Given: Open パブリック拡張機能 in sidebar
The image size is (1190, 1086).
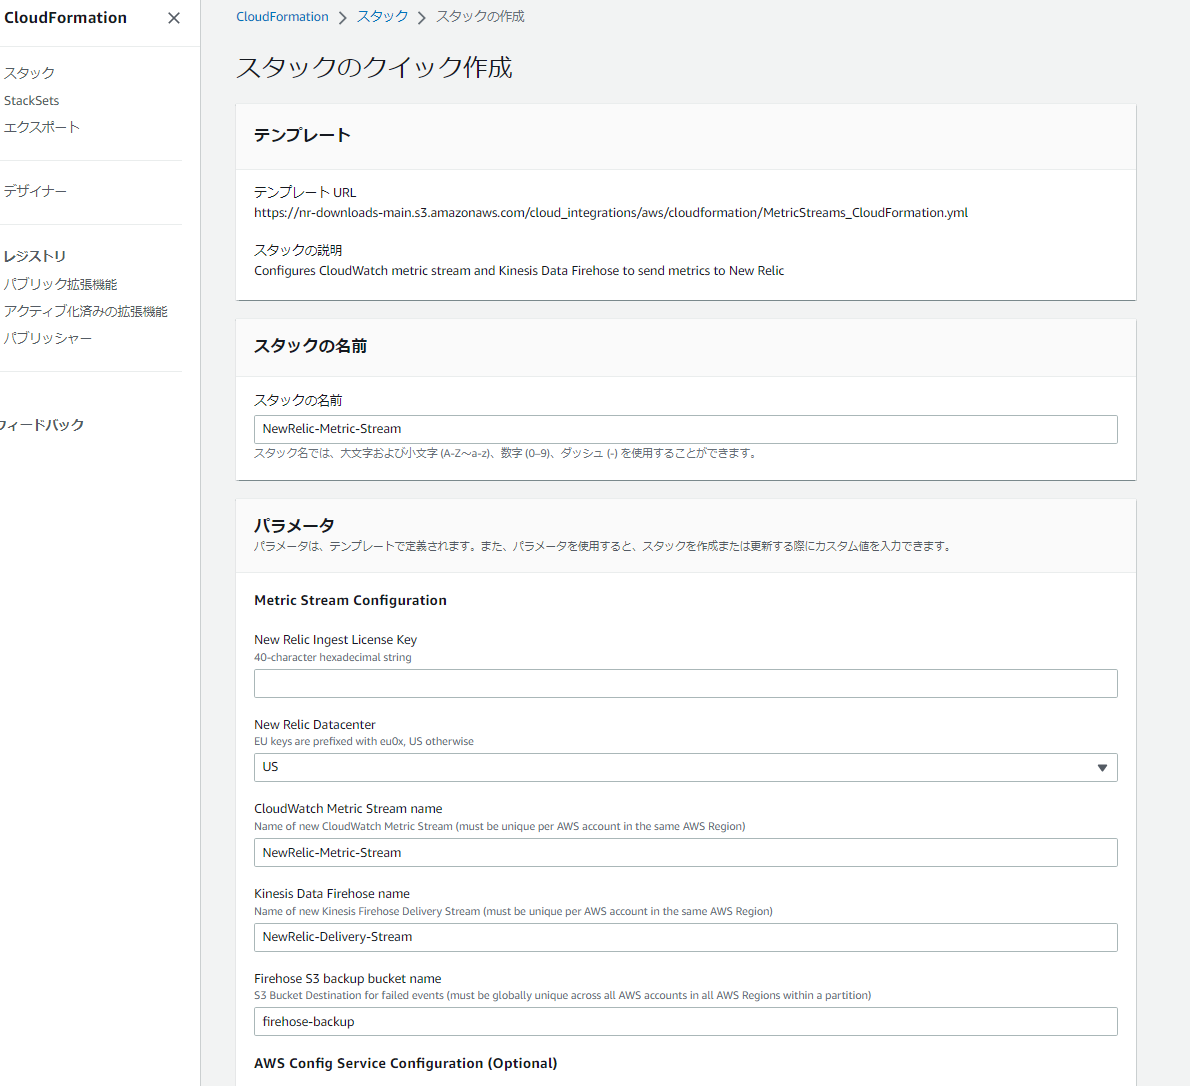Looking at the screenshot, I should (x=61, y=285).
